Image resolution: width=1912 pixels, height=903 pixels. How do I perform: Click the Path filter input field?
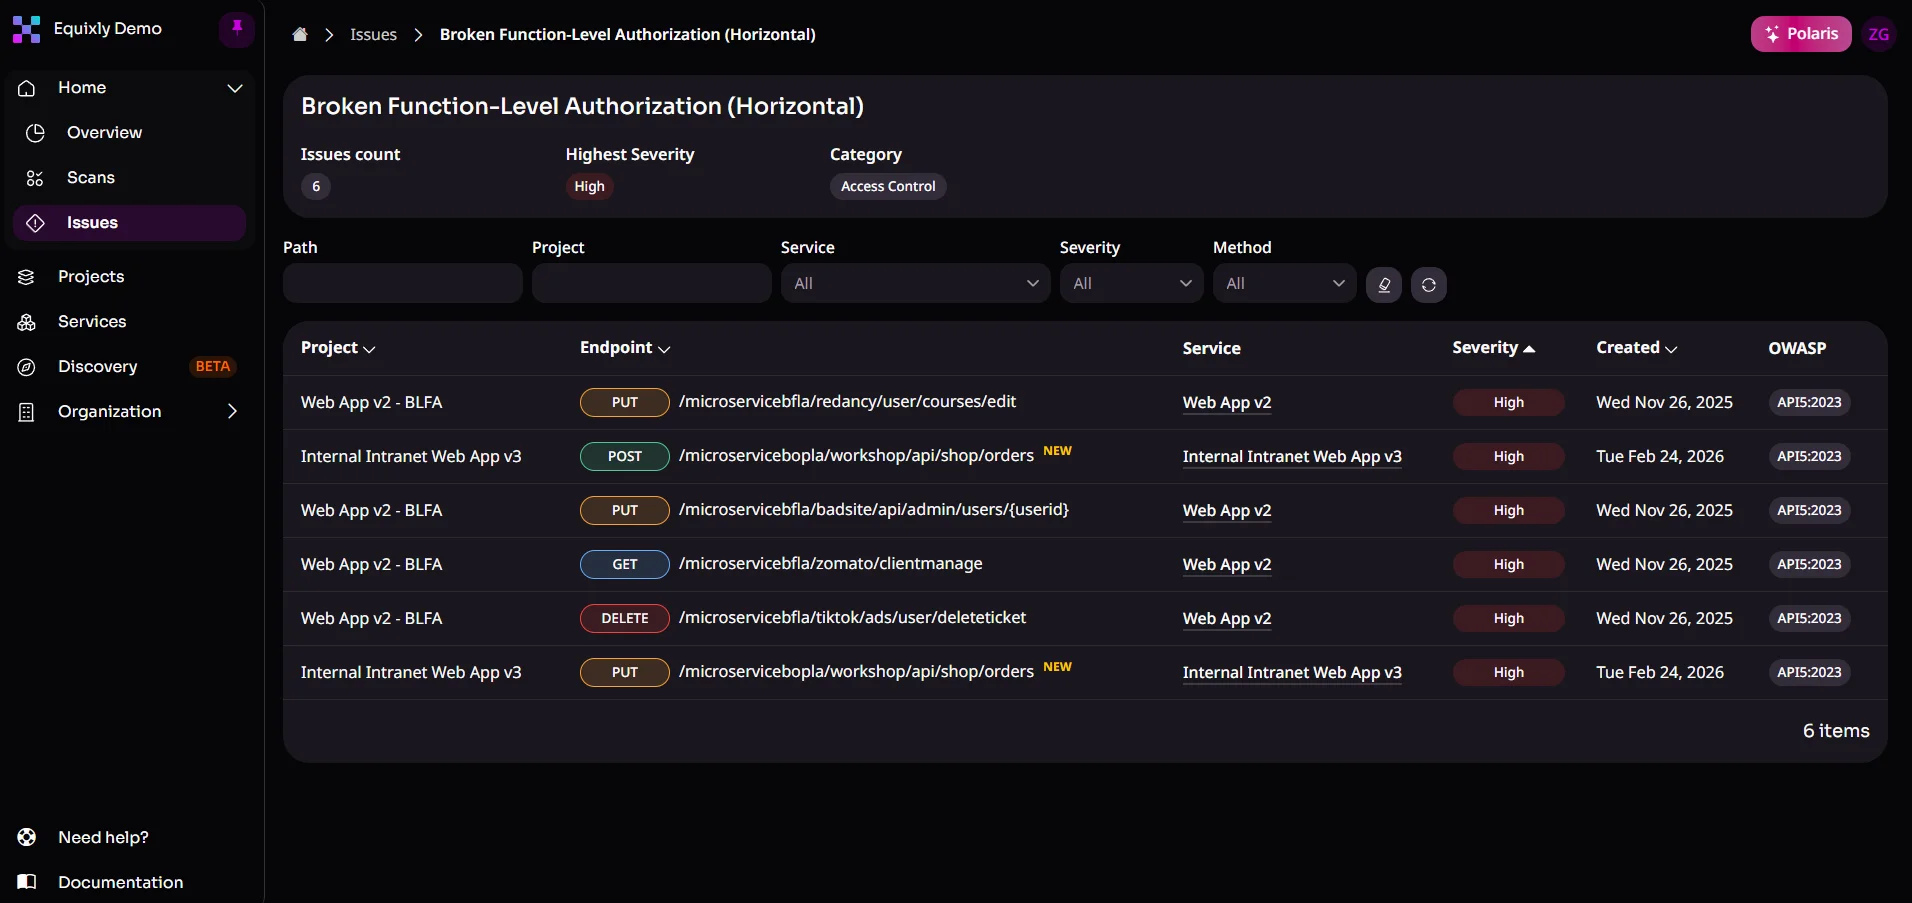coord(400,283)
